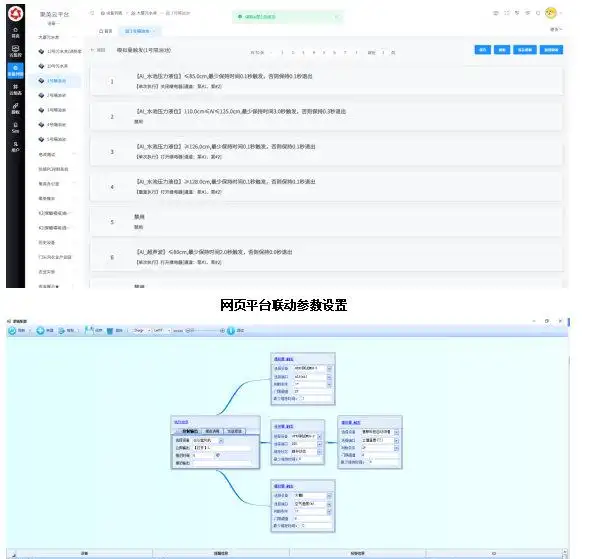The width and height of the screenshot is (592, 559).
Task: Click the title link of the top node
Action: tap(284, 359)
